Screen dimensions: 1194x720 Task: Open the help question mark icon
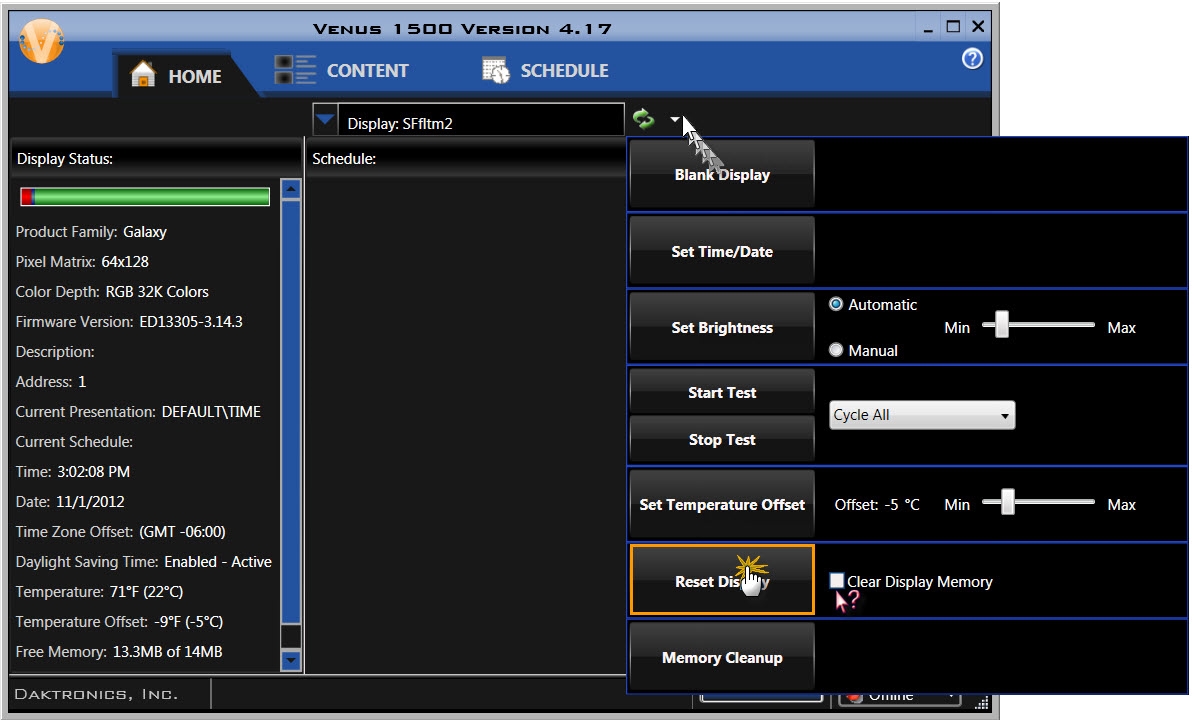[971, 59]
